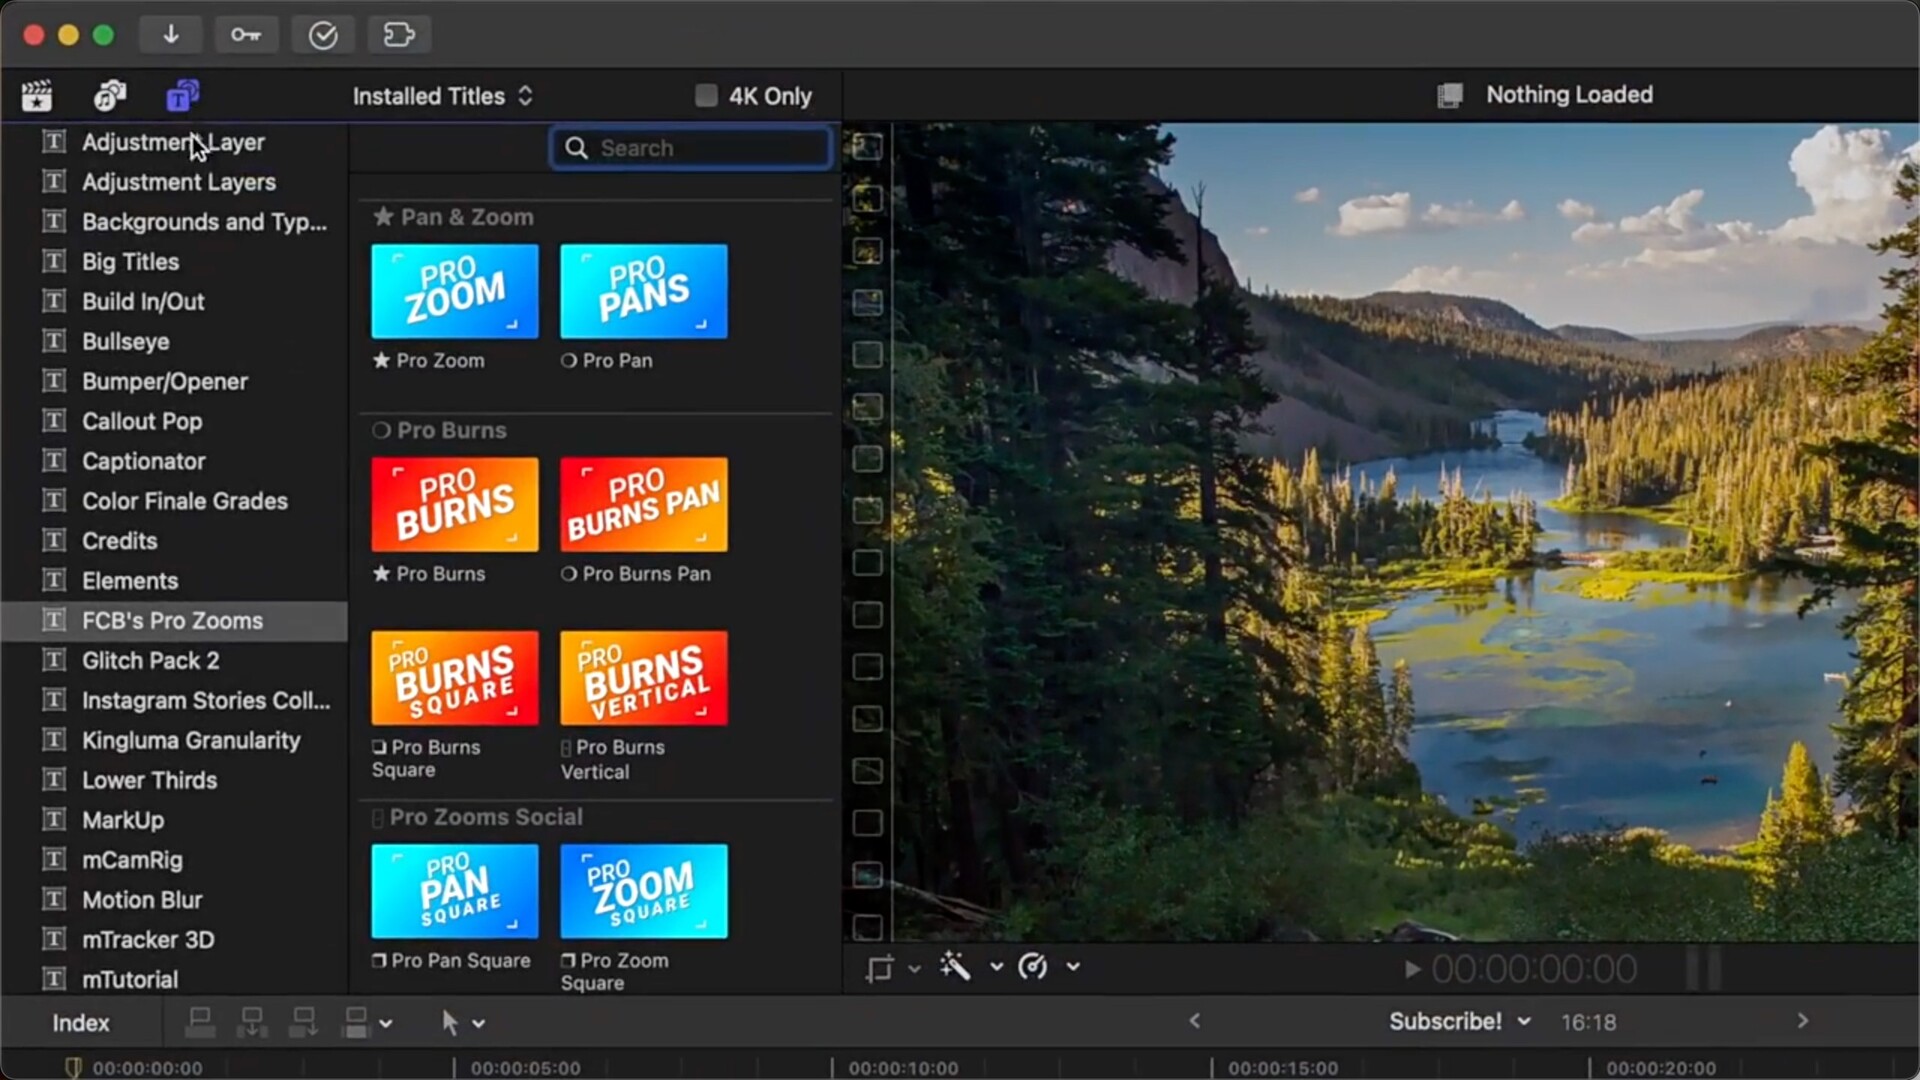Screen dimensions: 1920x1080
Task: Open the Installed Titles popup menu
Action: [x=443, y=96]
